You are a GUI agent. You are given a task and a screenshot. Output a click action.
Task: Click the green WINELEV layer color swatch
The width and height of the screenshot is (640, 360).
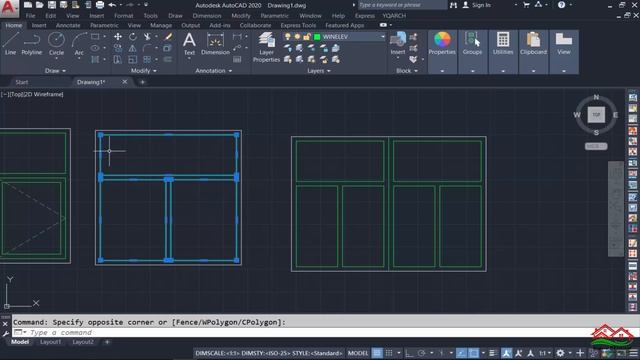317,37
